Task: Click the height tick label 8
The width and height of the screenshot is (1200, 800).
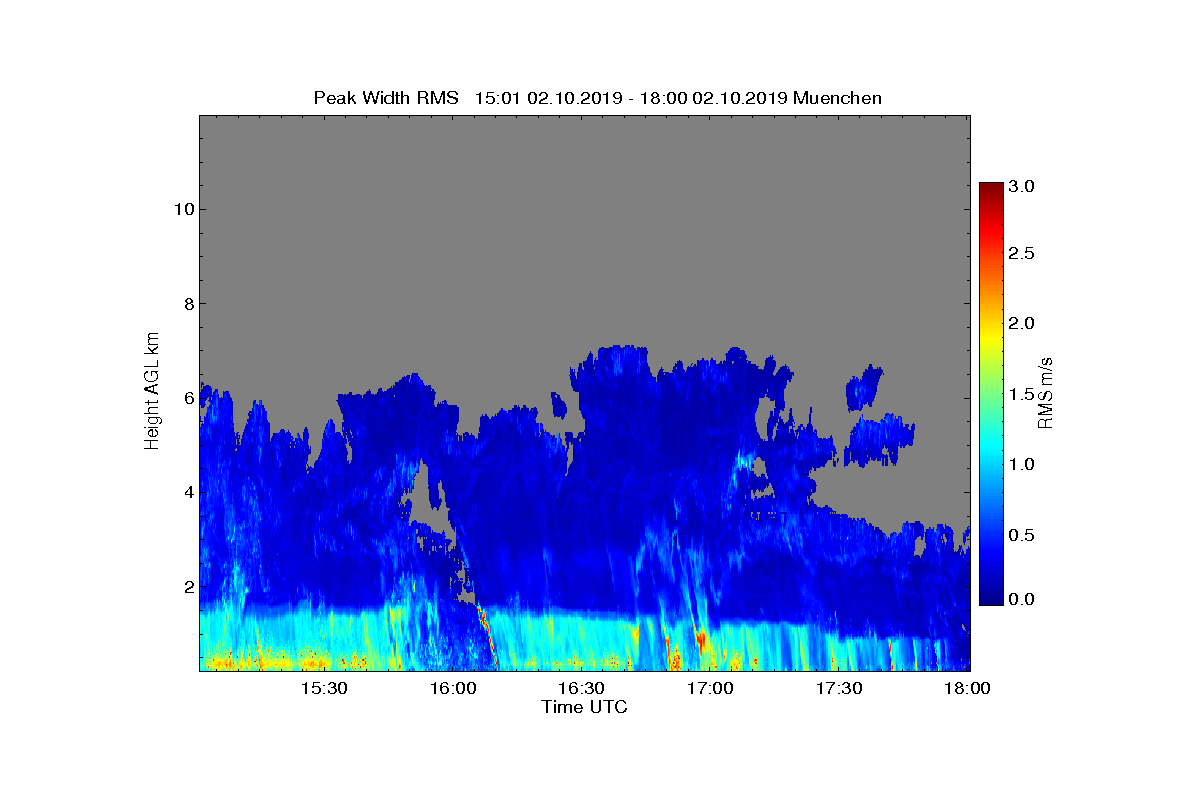Action: 187,303
